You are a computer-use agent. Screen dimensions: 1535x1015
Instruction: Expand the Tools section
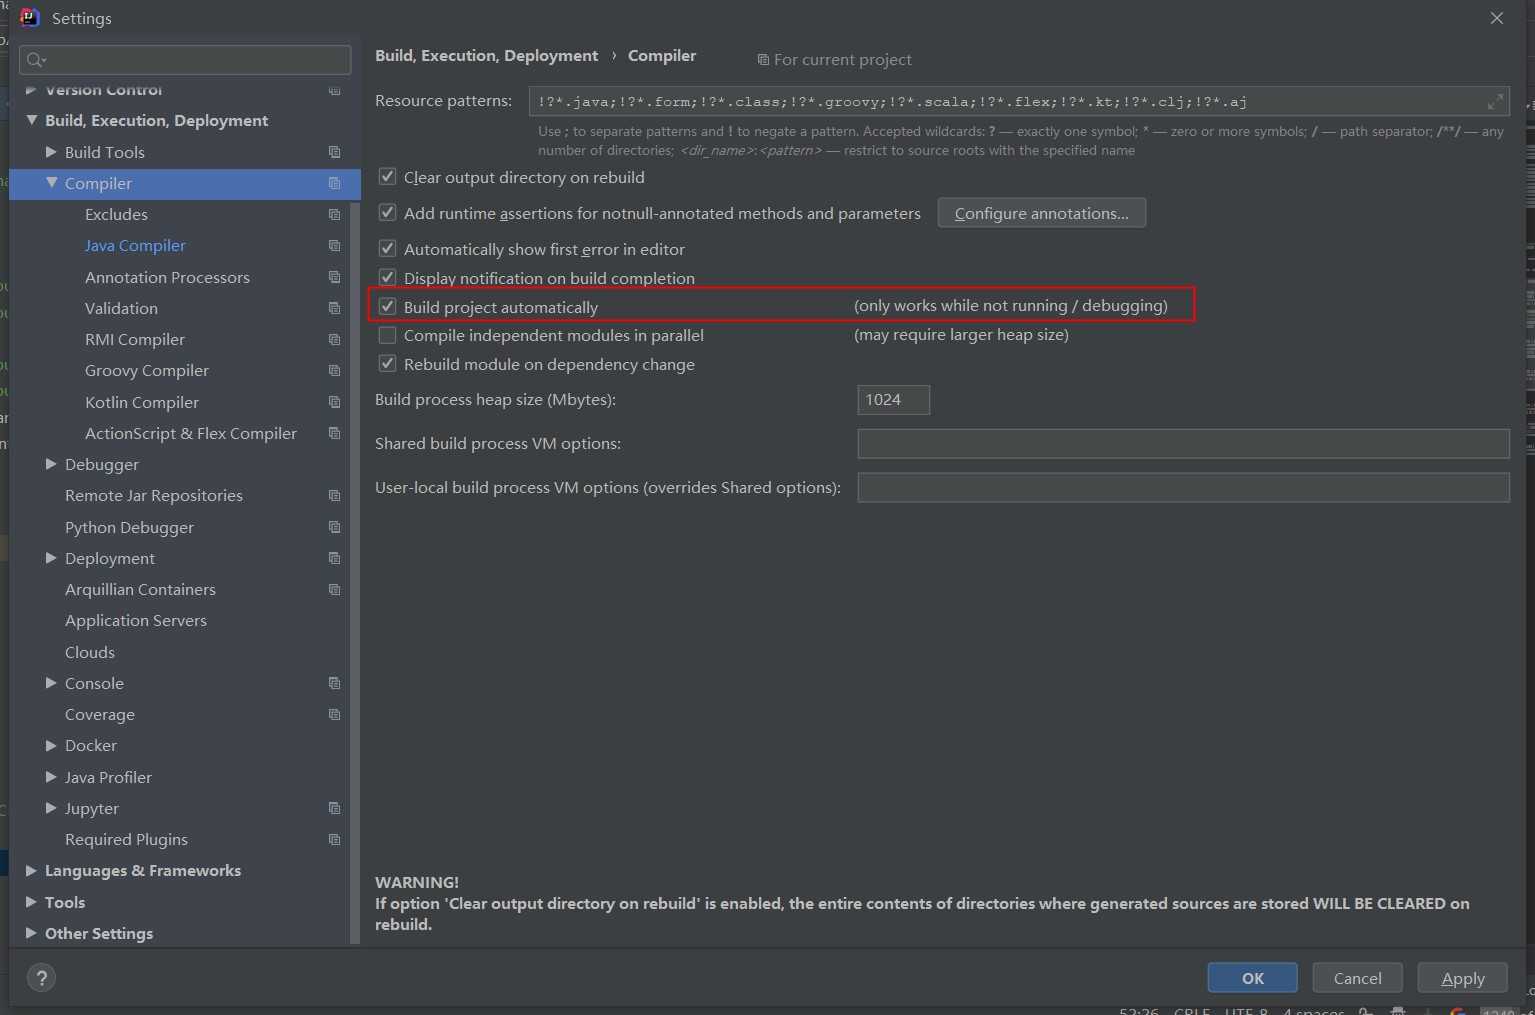point(31,902)
